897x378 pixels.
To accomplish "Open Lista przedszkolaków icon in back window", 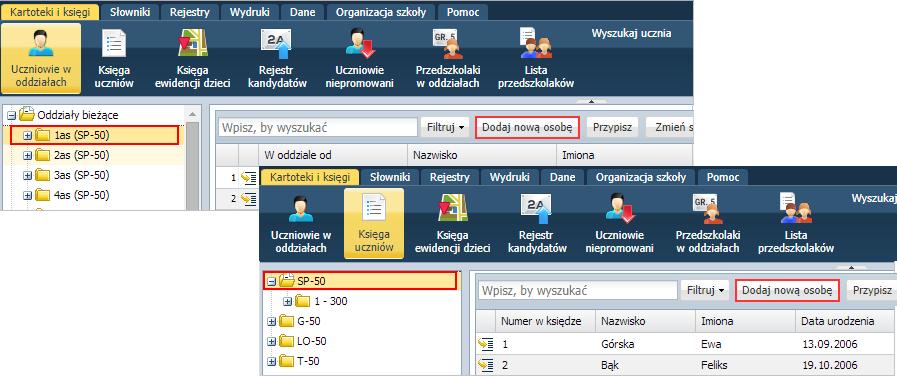I will pos(536,58).
